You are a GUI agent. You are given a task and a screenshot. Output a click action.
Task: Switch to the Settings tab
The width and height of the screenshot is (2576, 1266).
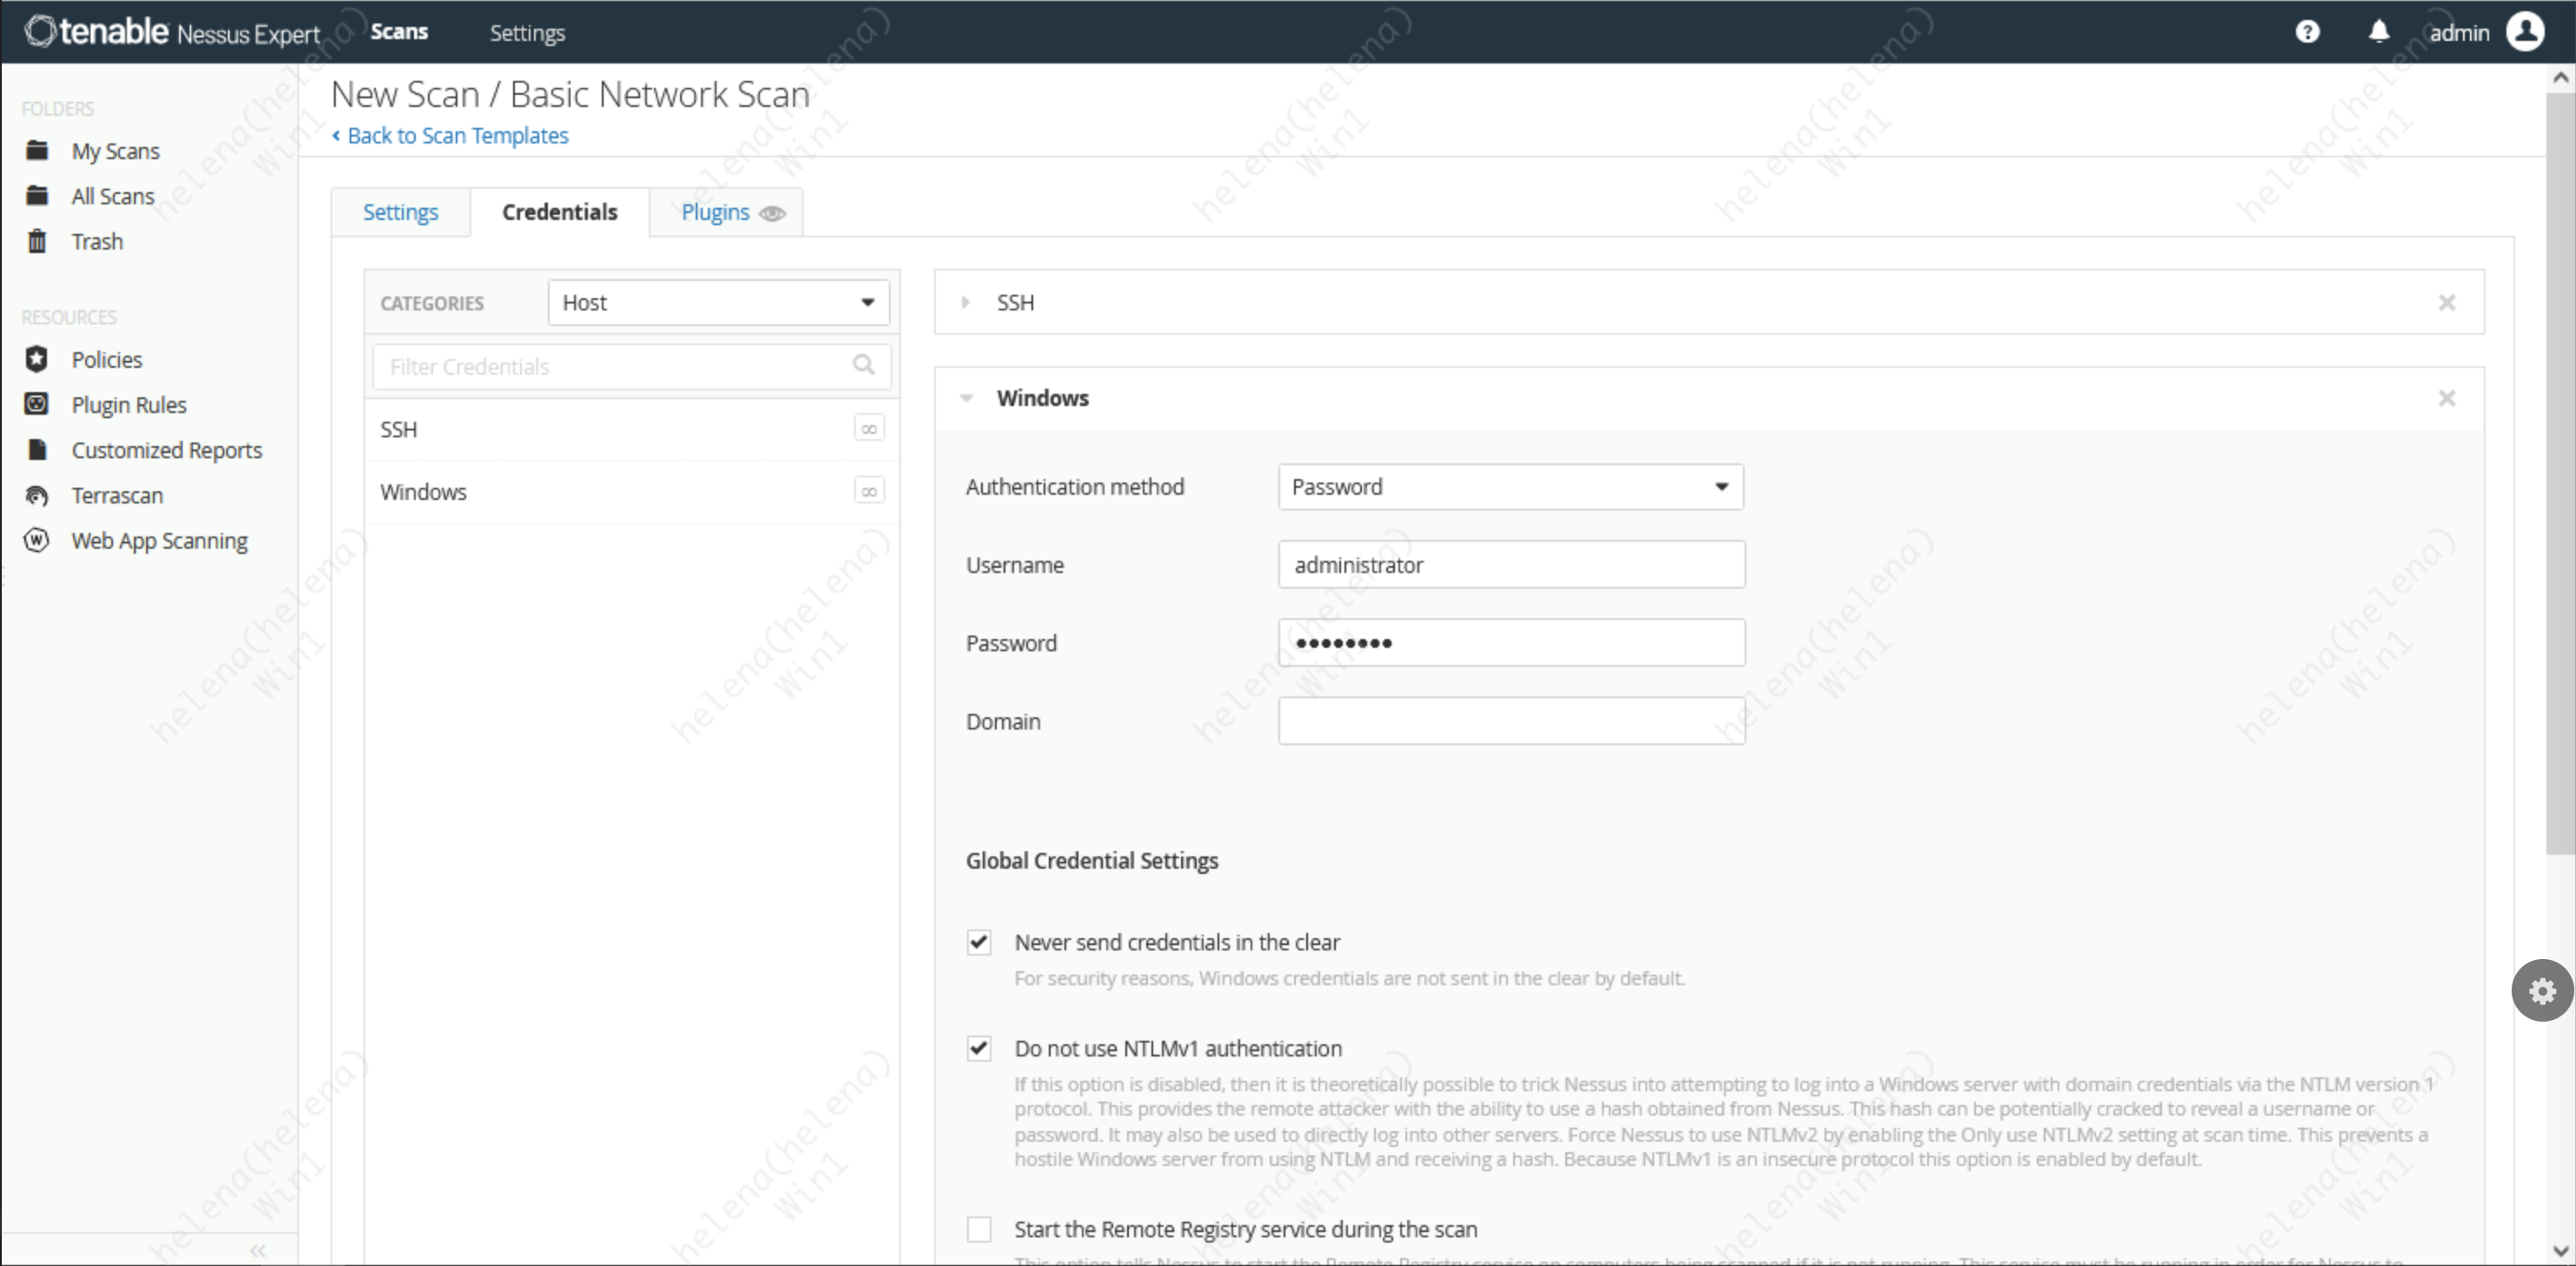pos(400,212)
